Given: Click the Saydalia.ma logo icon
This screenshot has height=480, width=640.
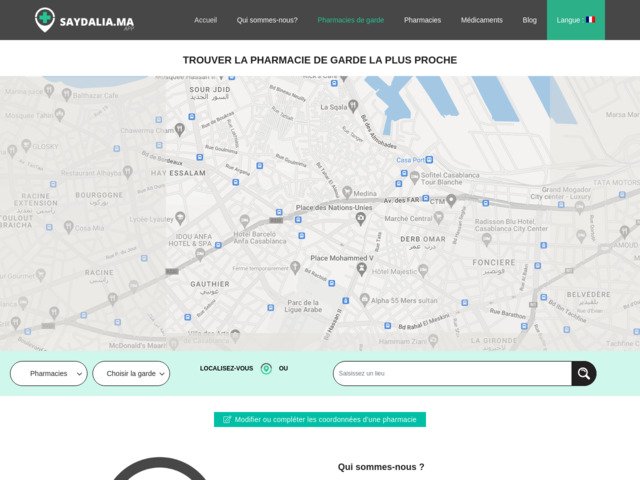Looking at the screenshot, I should click(x=46, y=19).
